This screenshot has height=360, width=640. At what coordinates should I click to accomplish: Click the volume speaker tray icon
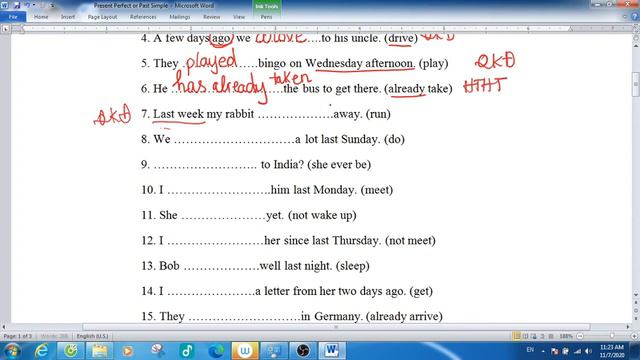pos(588,351)
